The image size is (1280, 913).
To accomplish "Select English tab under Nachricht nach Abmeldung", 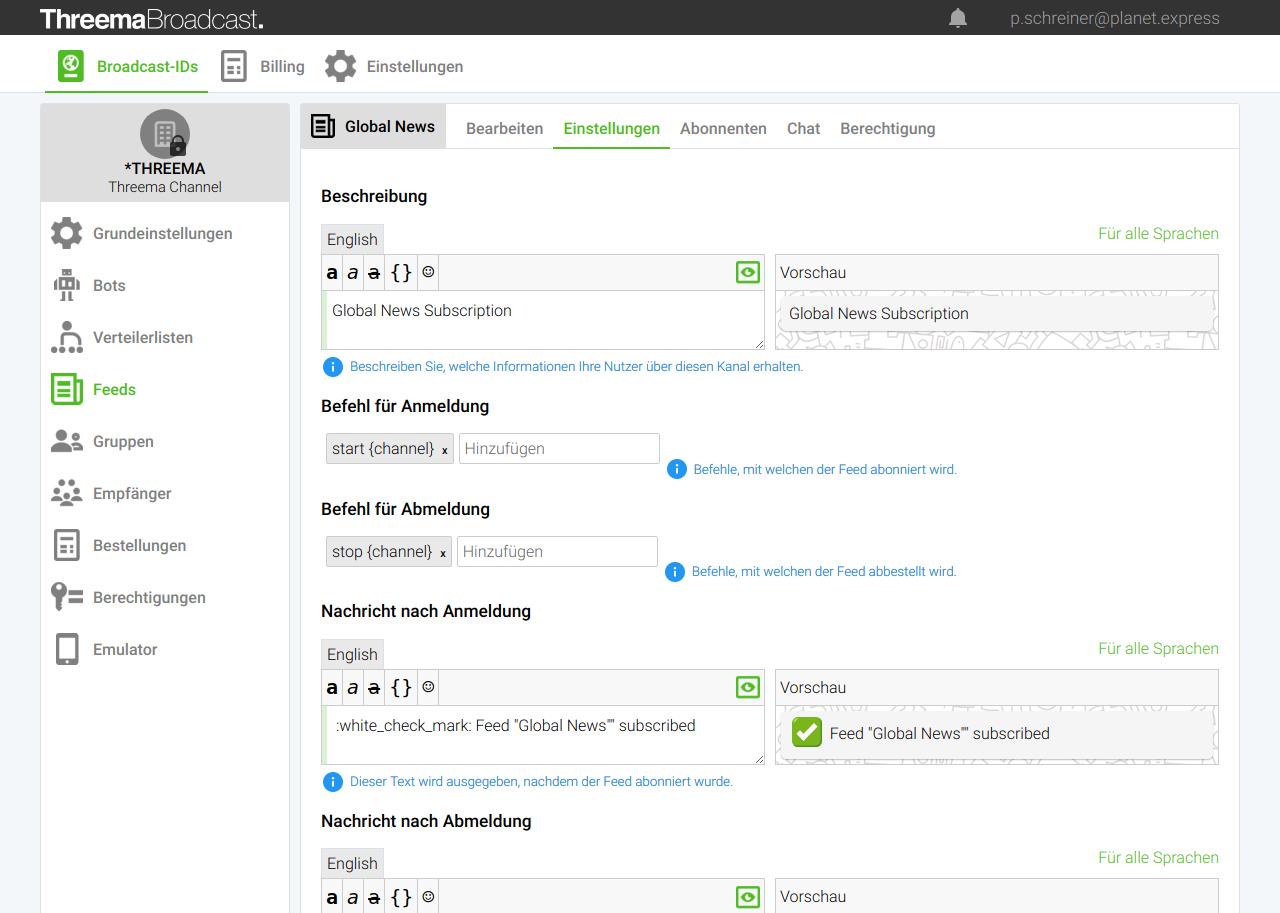I will coord(352,863).
